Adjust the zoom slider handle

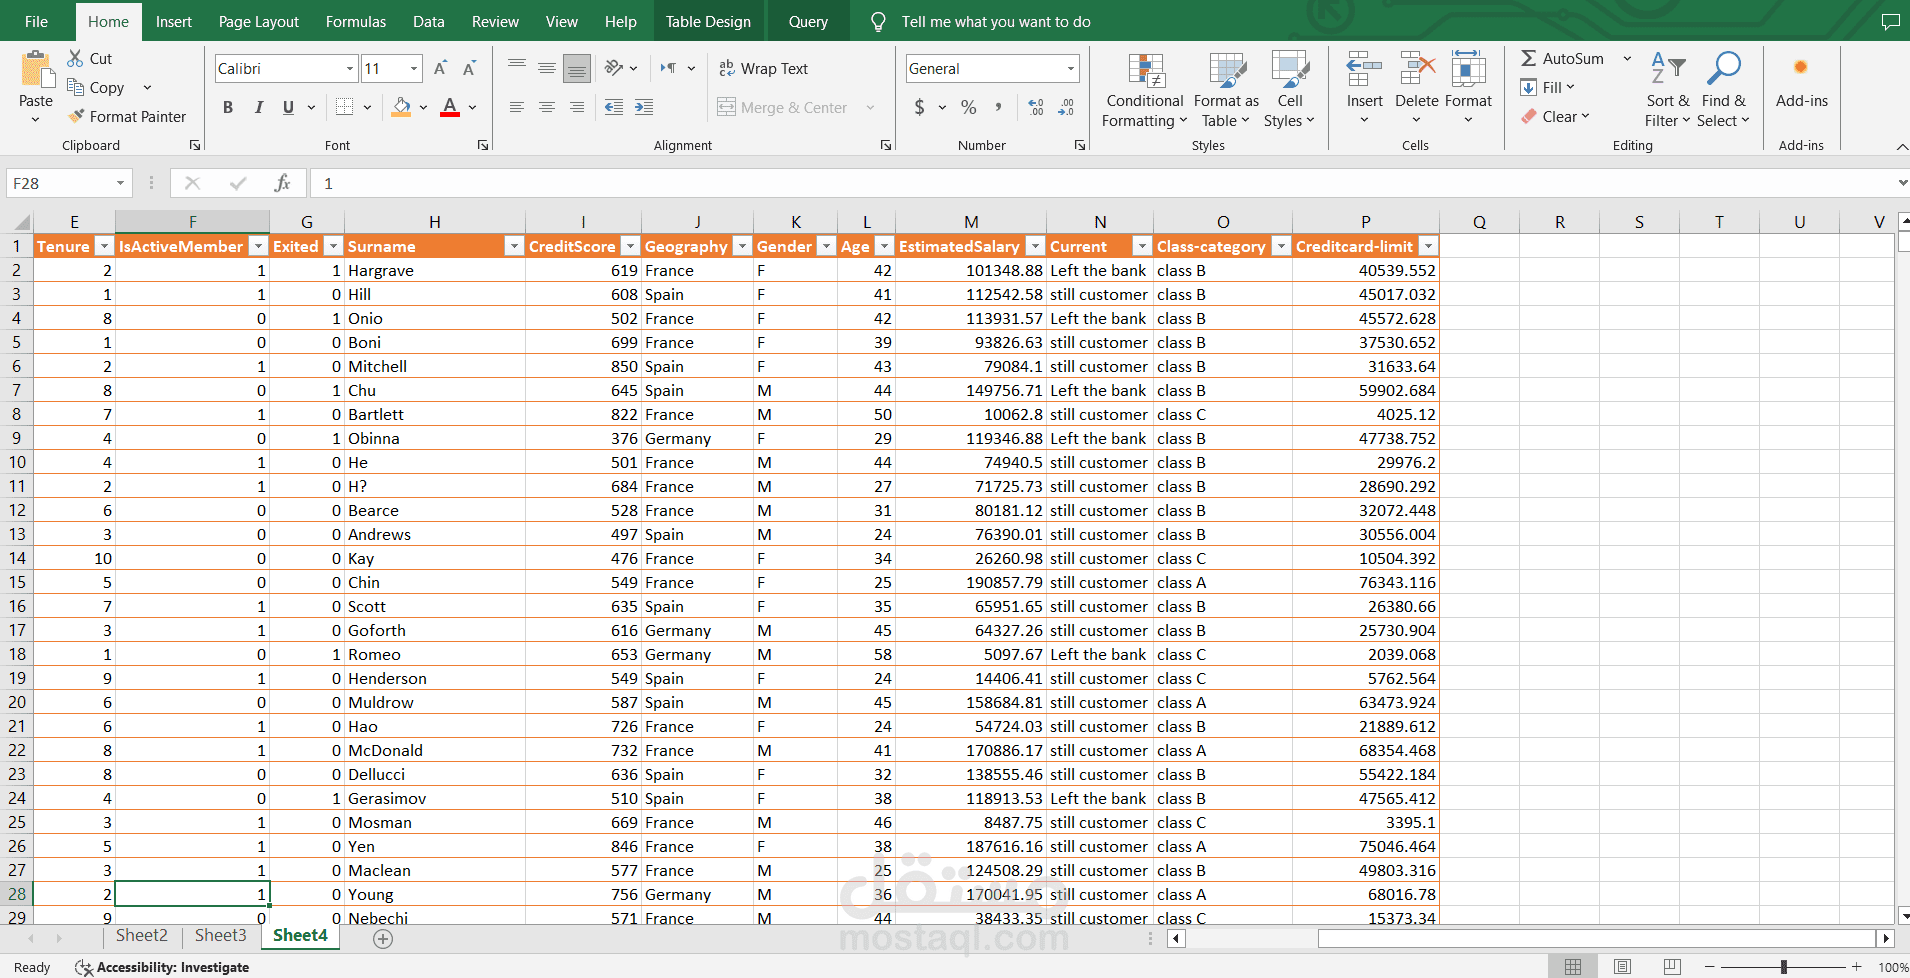coord(1783,966)
